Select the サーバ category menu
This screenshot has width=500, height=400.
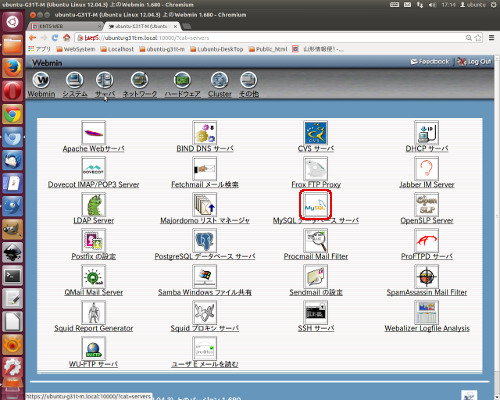pyautogui.click(x=105, y=85)
